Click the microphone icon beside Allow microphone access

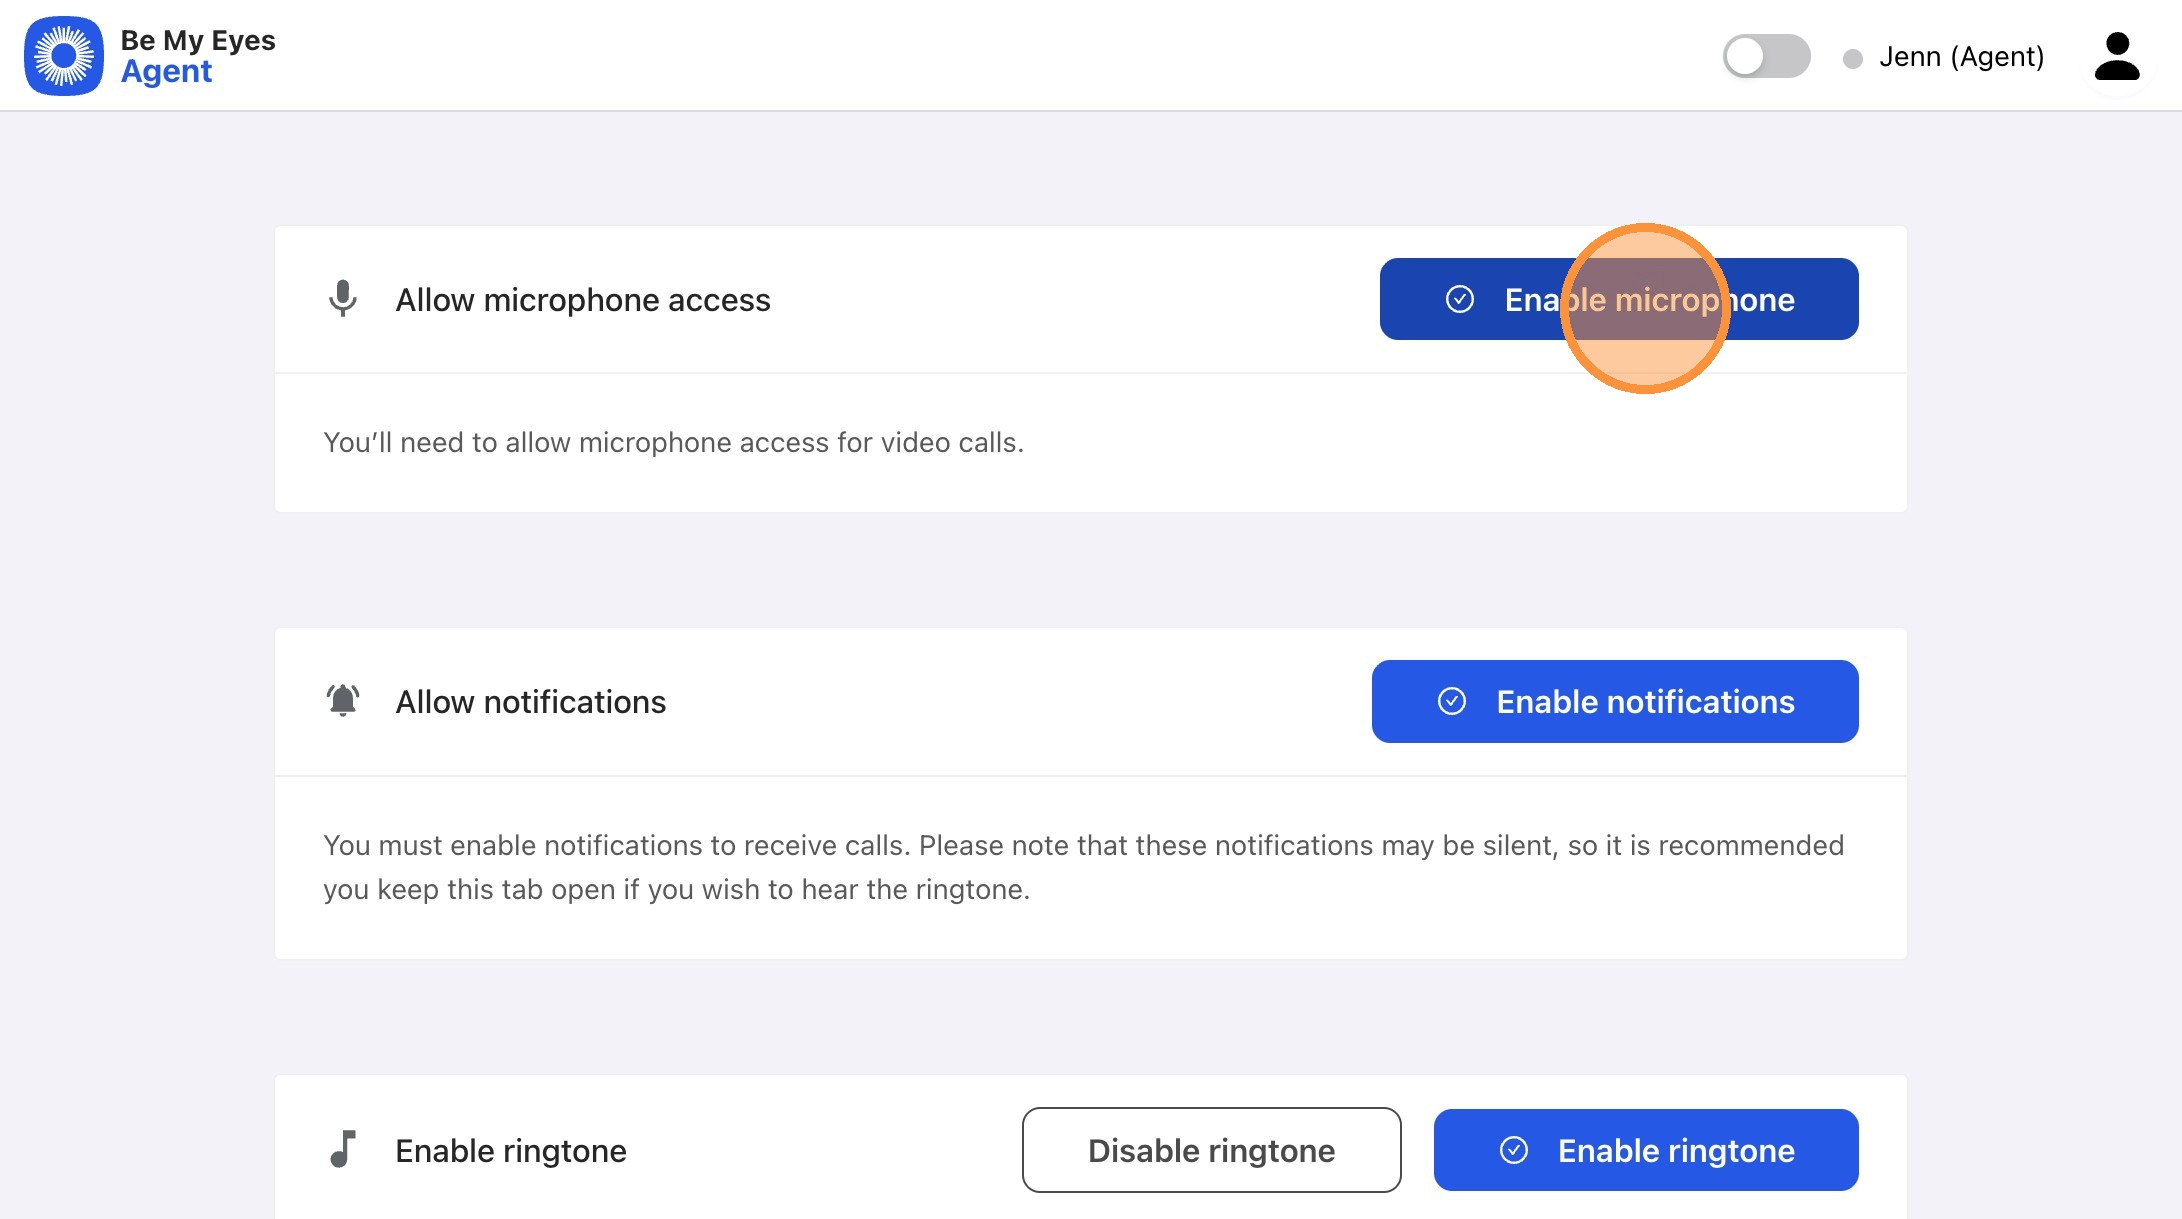(342, 299)
